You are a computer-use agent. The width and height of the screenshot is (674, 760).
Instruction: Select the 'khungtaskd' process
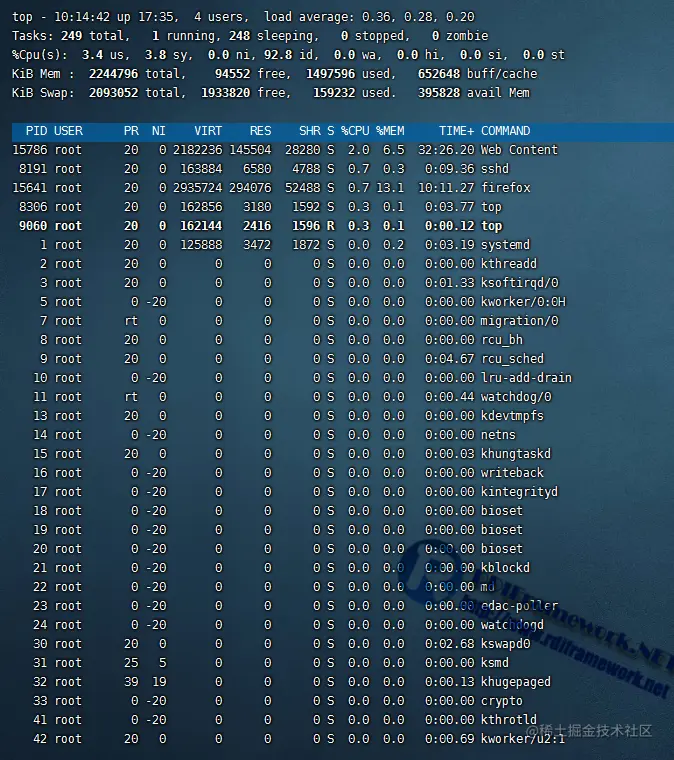coord(516,454)
